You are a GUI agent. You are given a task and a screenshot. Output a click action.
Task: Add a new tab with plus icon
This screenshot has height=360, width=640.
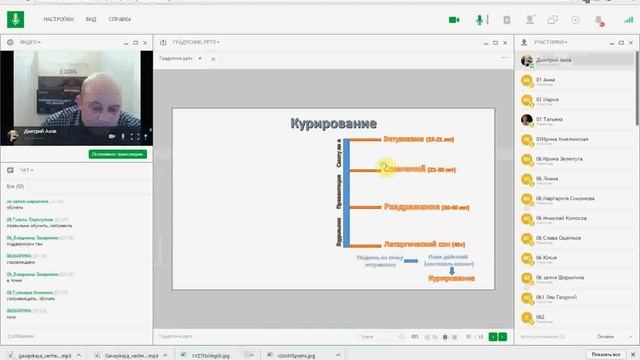213,59
